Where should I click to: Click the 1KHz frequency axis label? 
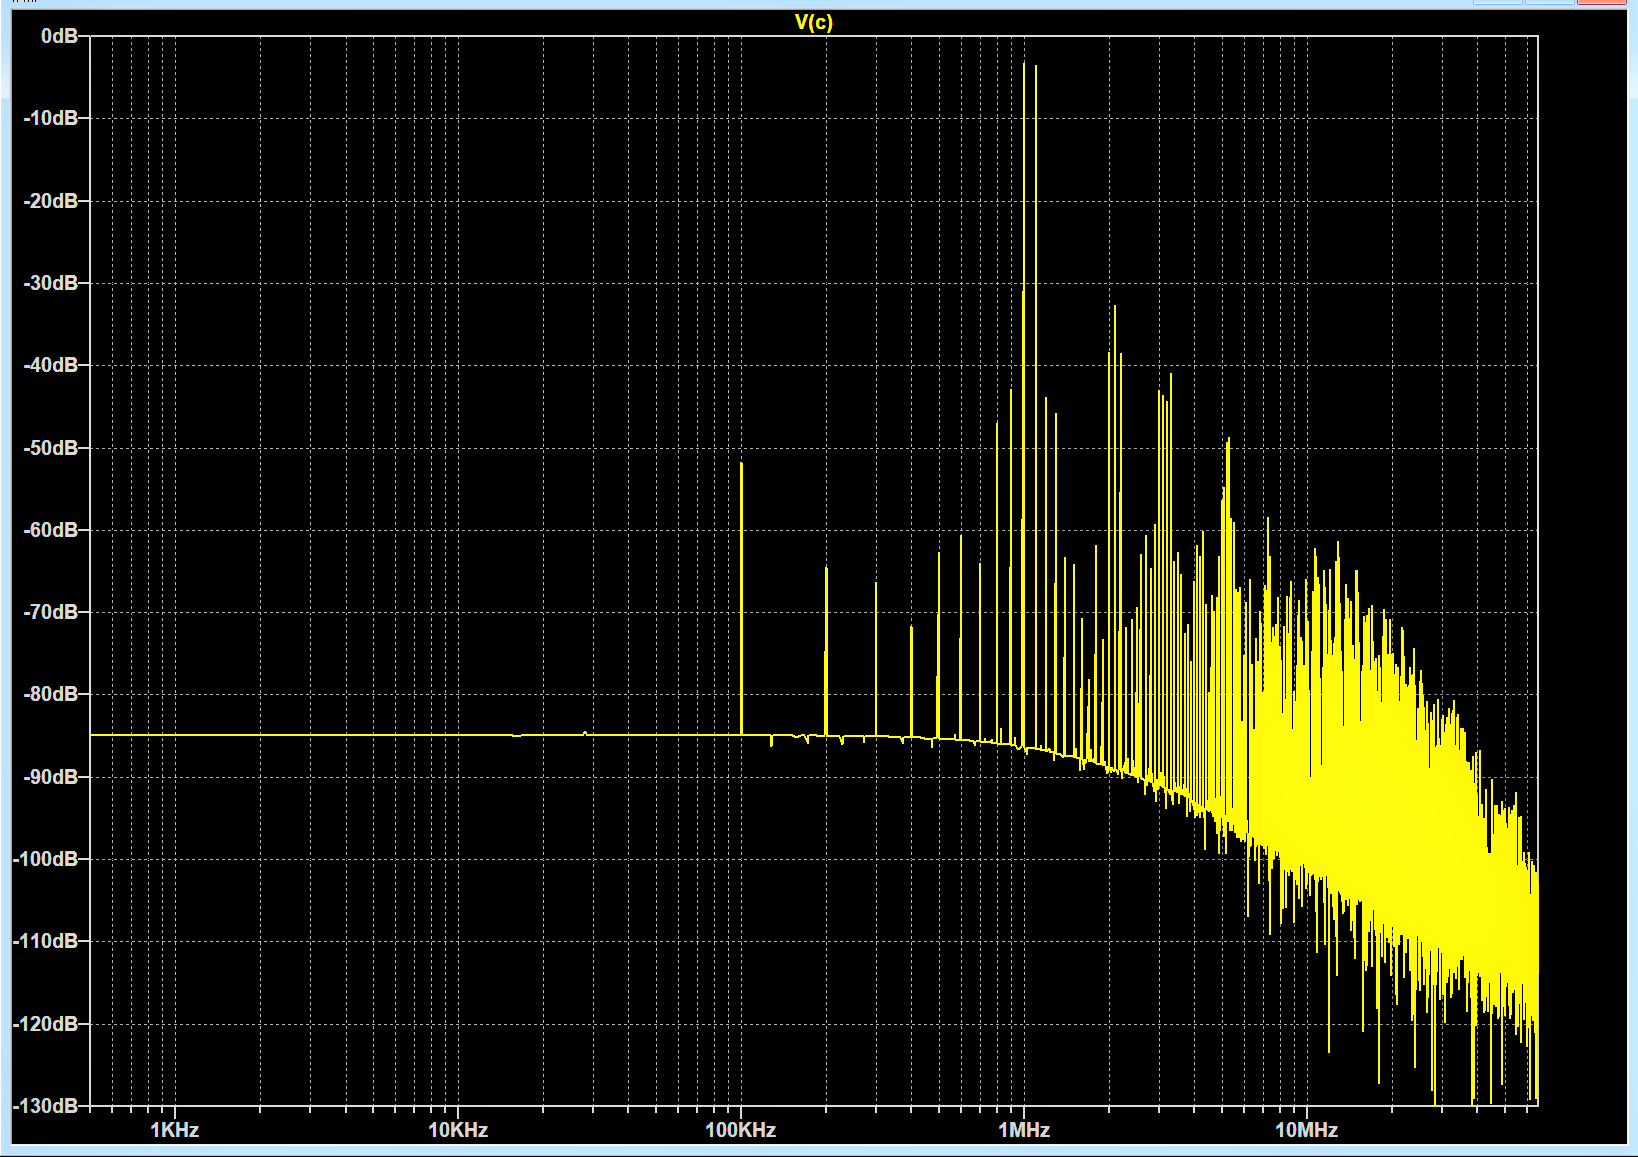174,1131
